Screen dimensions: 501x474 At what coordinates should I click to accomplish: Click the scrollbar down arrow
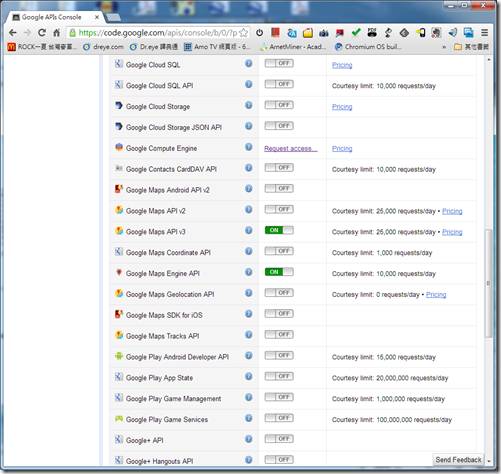pyautogui.click(x=489, y=461)
